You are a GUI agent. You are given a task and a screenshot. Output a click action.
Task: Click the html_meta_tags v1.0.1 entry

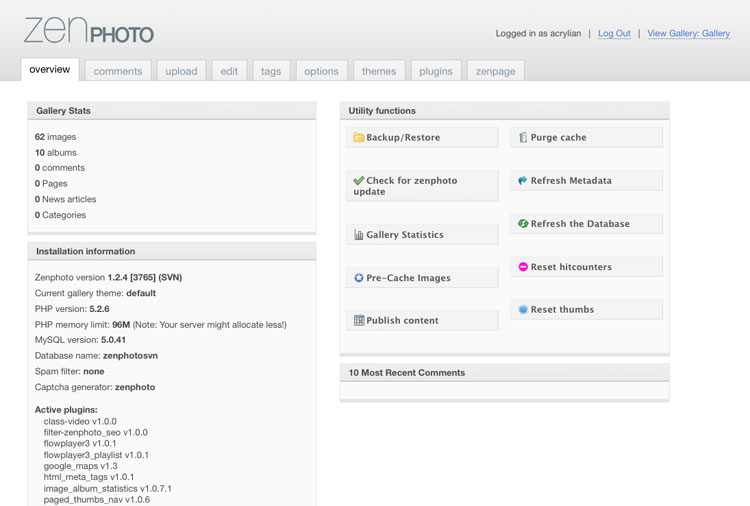[x=89, y=477]
